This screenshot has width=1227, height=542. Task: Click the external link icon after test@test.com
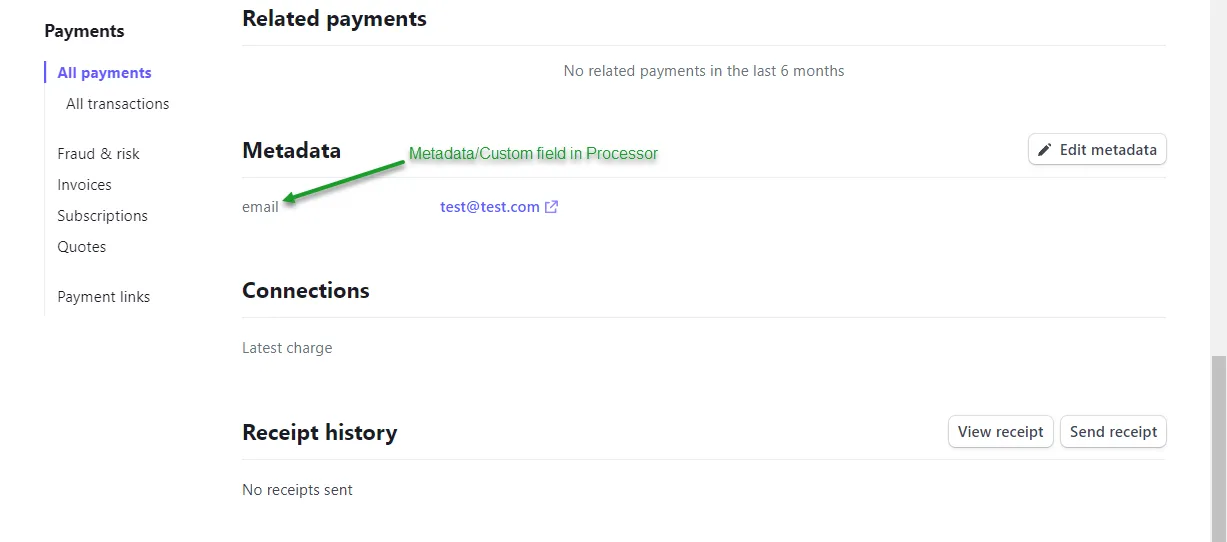(x=551, y=207)
